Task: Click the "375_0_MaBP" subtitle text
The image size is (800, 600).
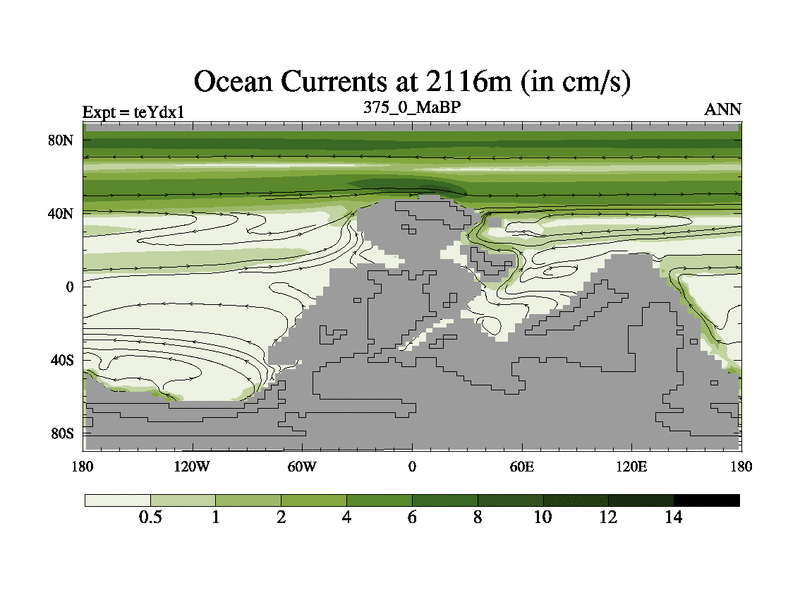Action: coord(411,106)
